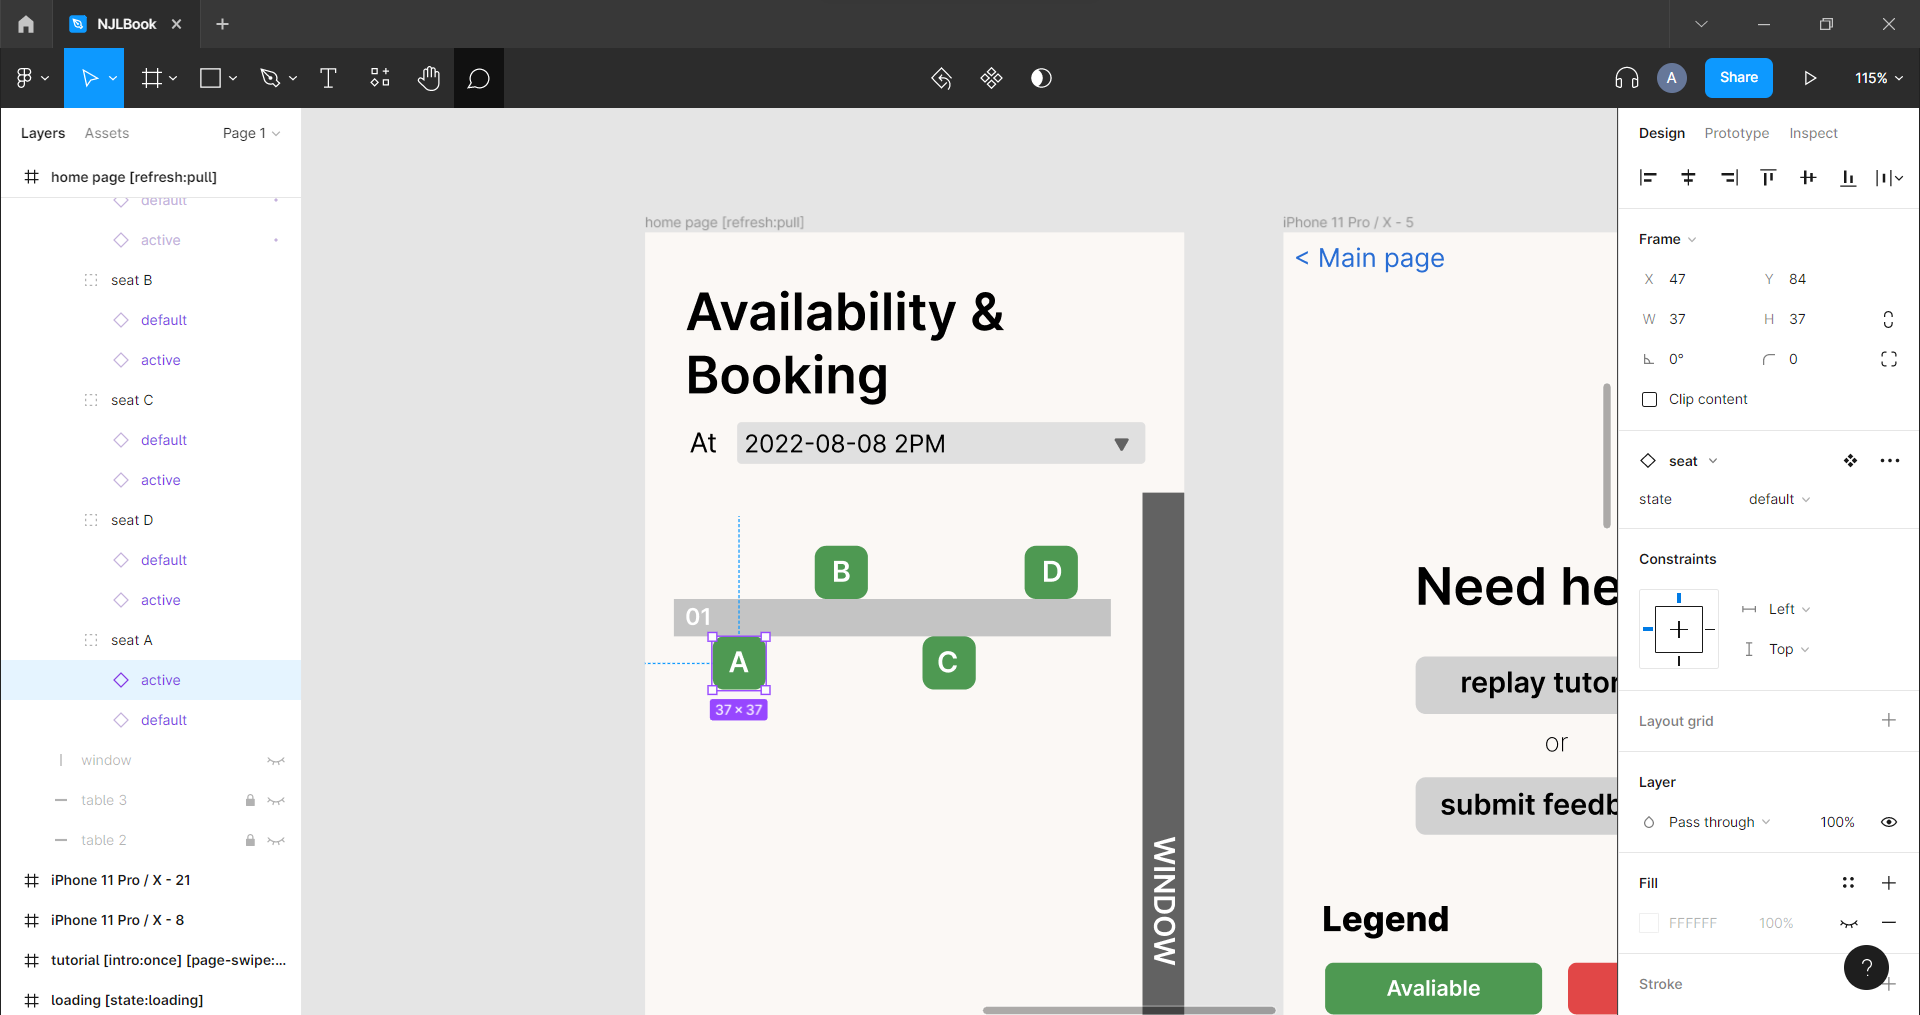Screen dimensions: 1920x1015
Task: Toggle constrain proportions for width and height
Action: click(x=1888, y=320)
